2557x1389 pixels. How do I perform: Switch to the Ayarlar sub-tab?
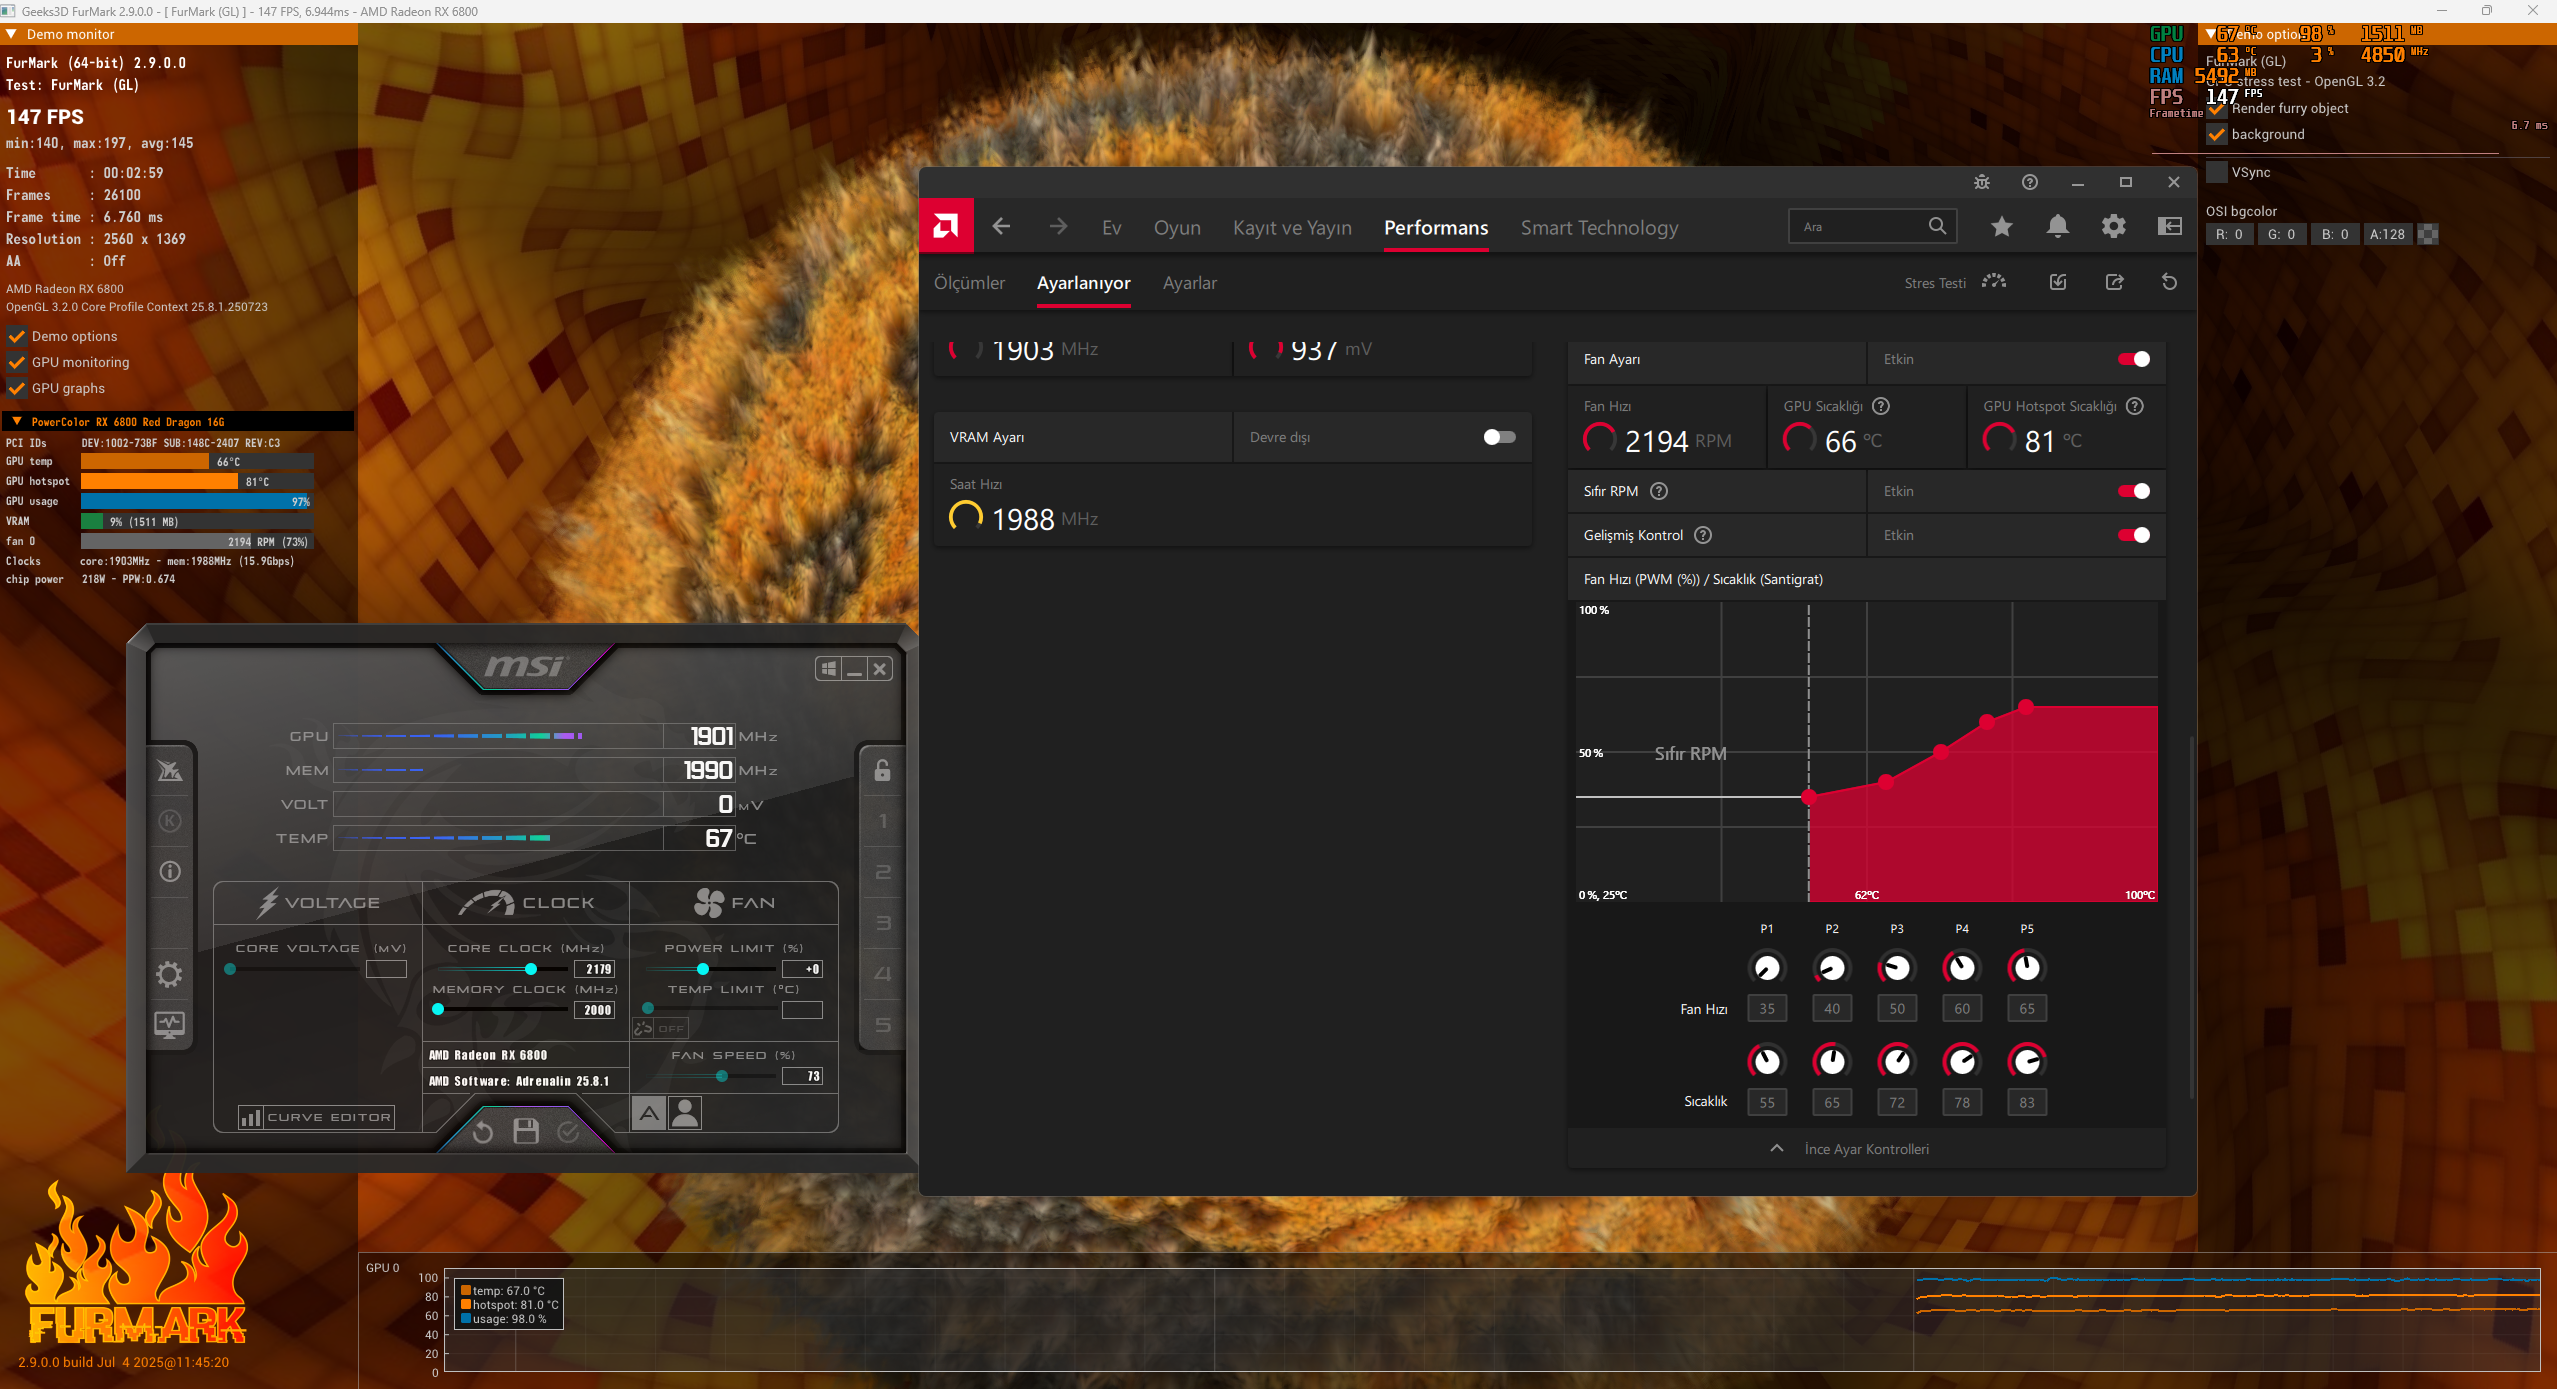[x=1190, y=283]
